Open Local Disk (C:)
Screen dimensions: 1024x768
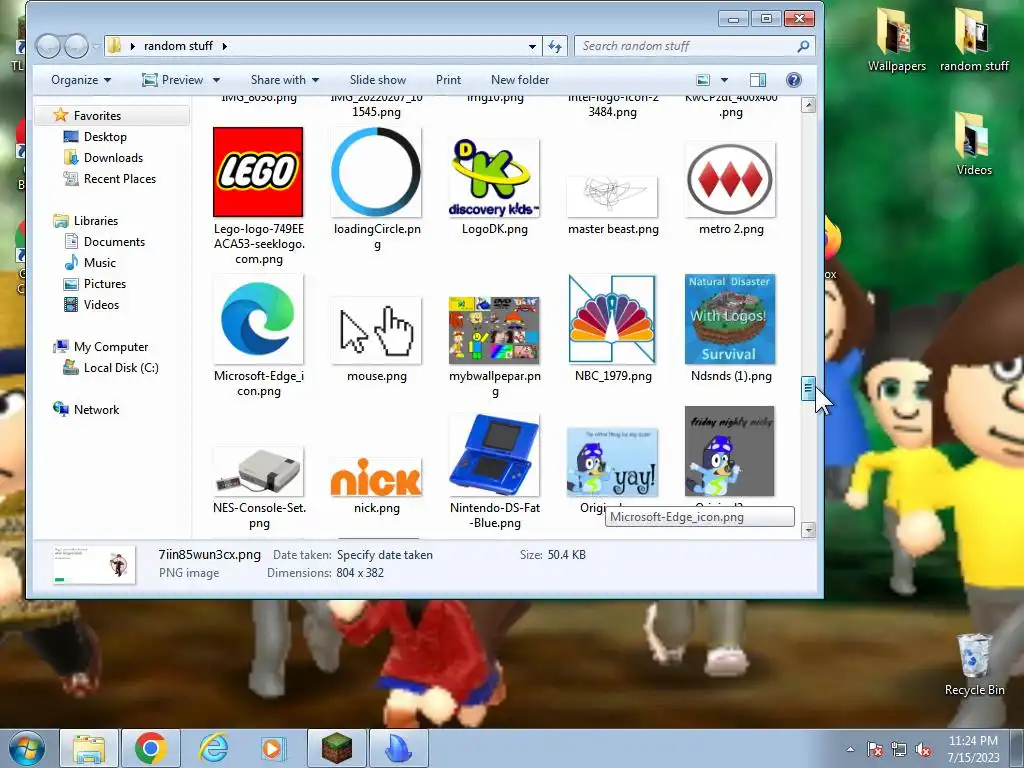pyautogui.click(x=121, y=368)
